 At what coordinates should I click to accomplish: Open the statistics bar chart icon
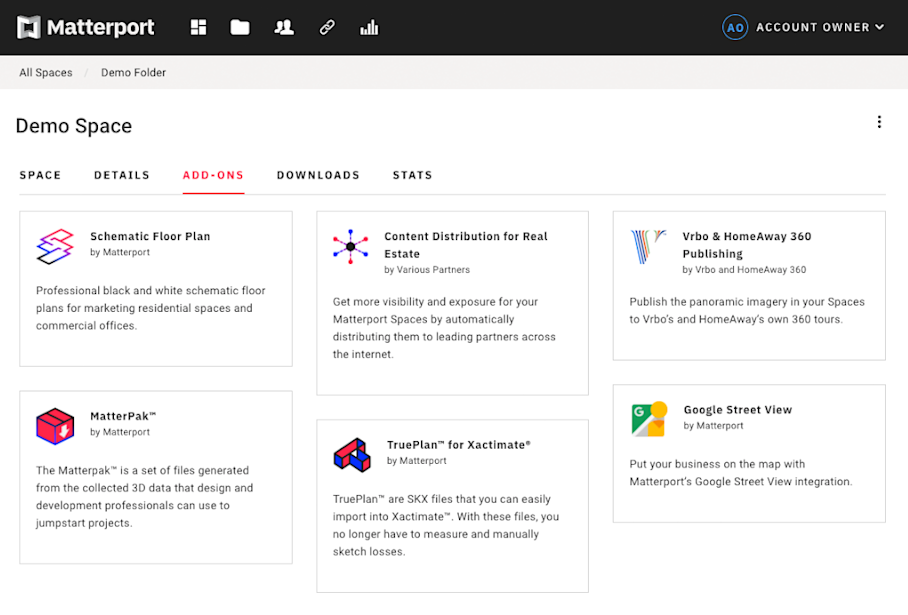point(369,27)
